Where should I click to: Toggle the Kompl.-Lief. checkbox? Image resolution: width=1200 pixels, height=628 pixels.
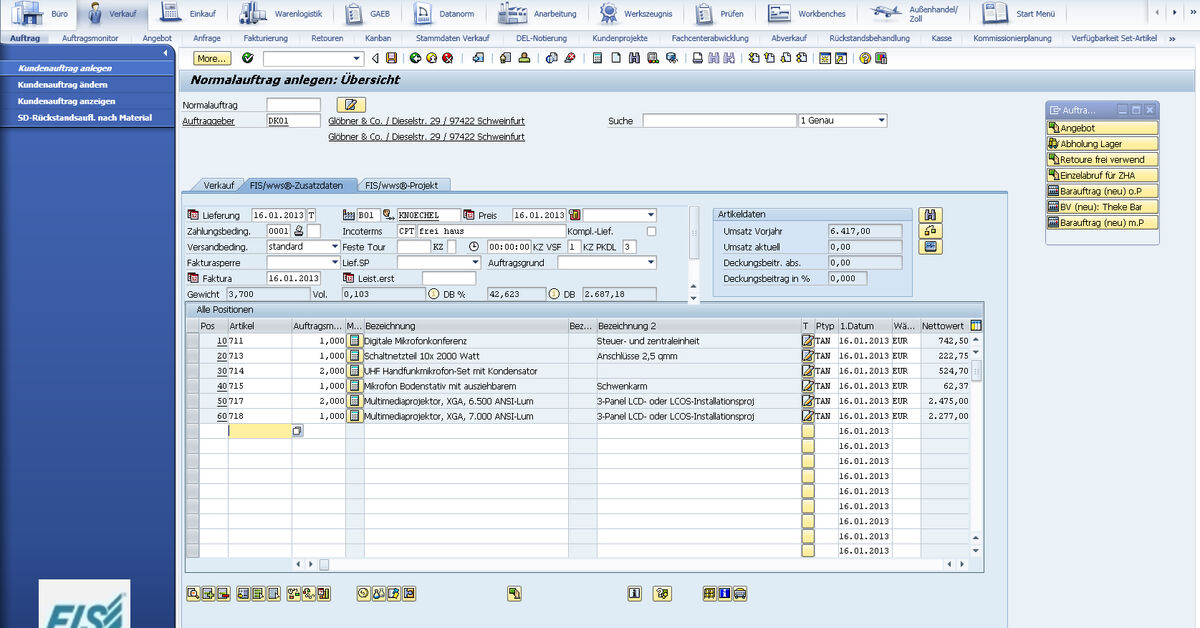click(x=651, y=231)
